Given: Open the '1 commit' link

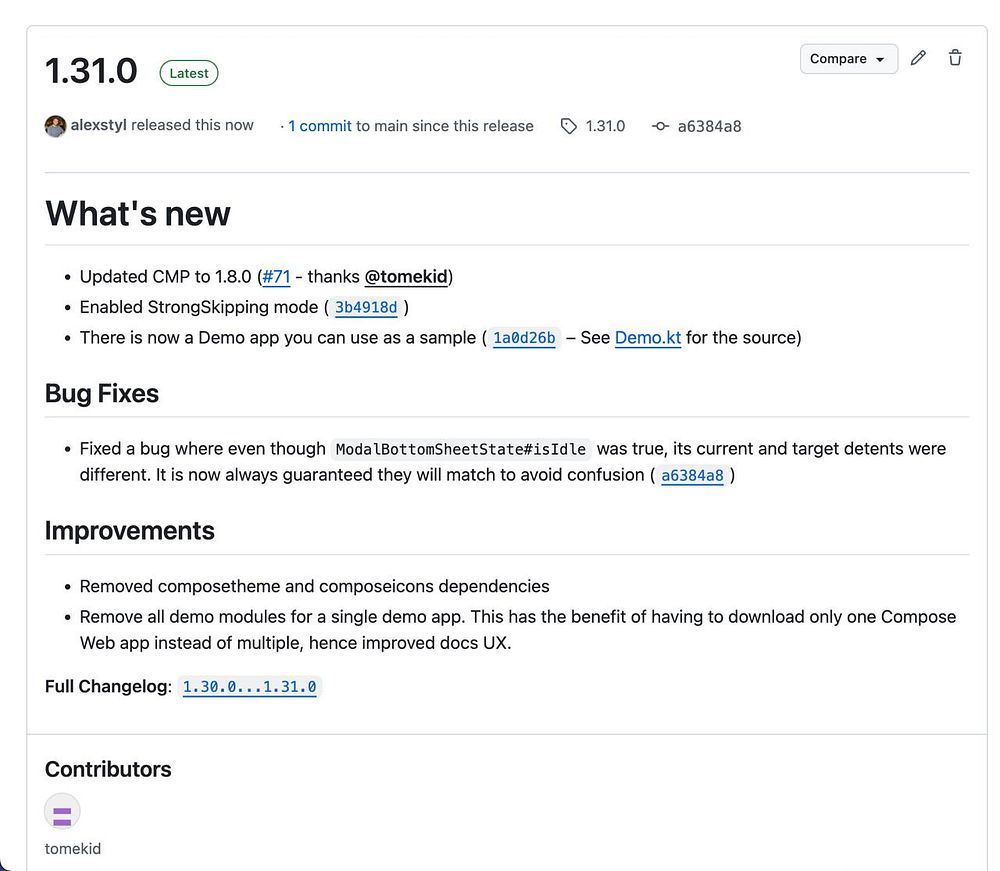Looking at the screenshot, I should tap(320, 126).
